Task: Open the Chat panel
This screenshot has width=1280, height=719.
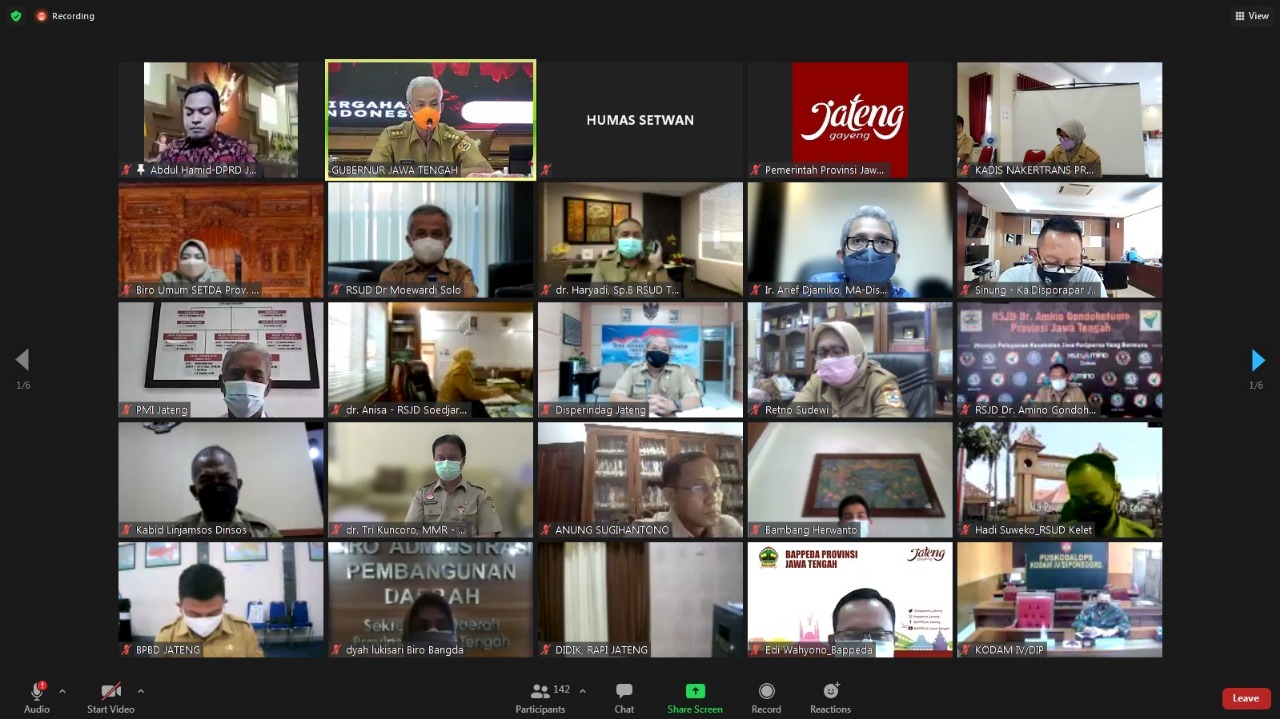Action: click(x=624, y=697)
